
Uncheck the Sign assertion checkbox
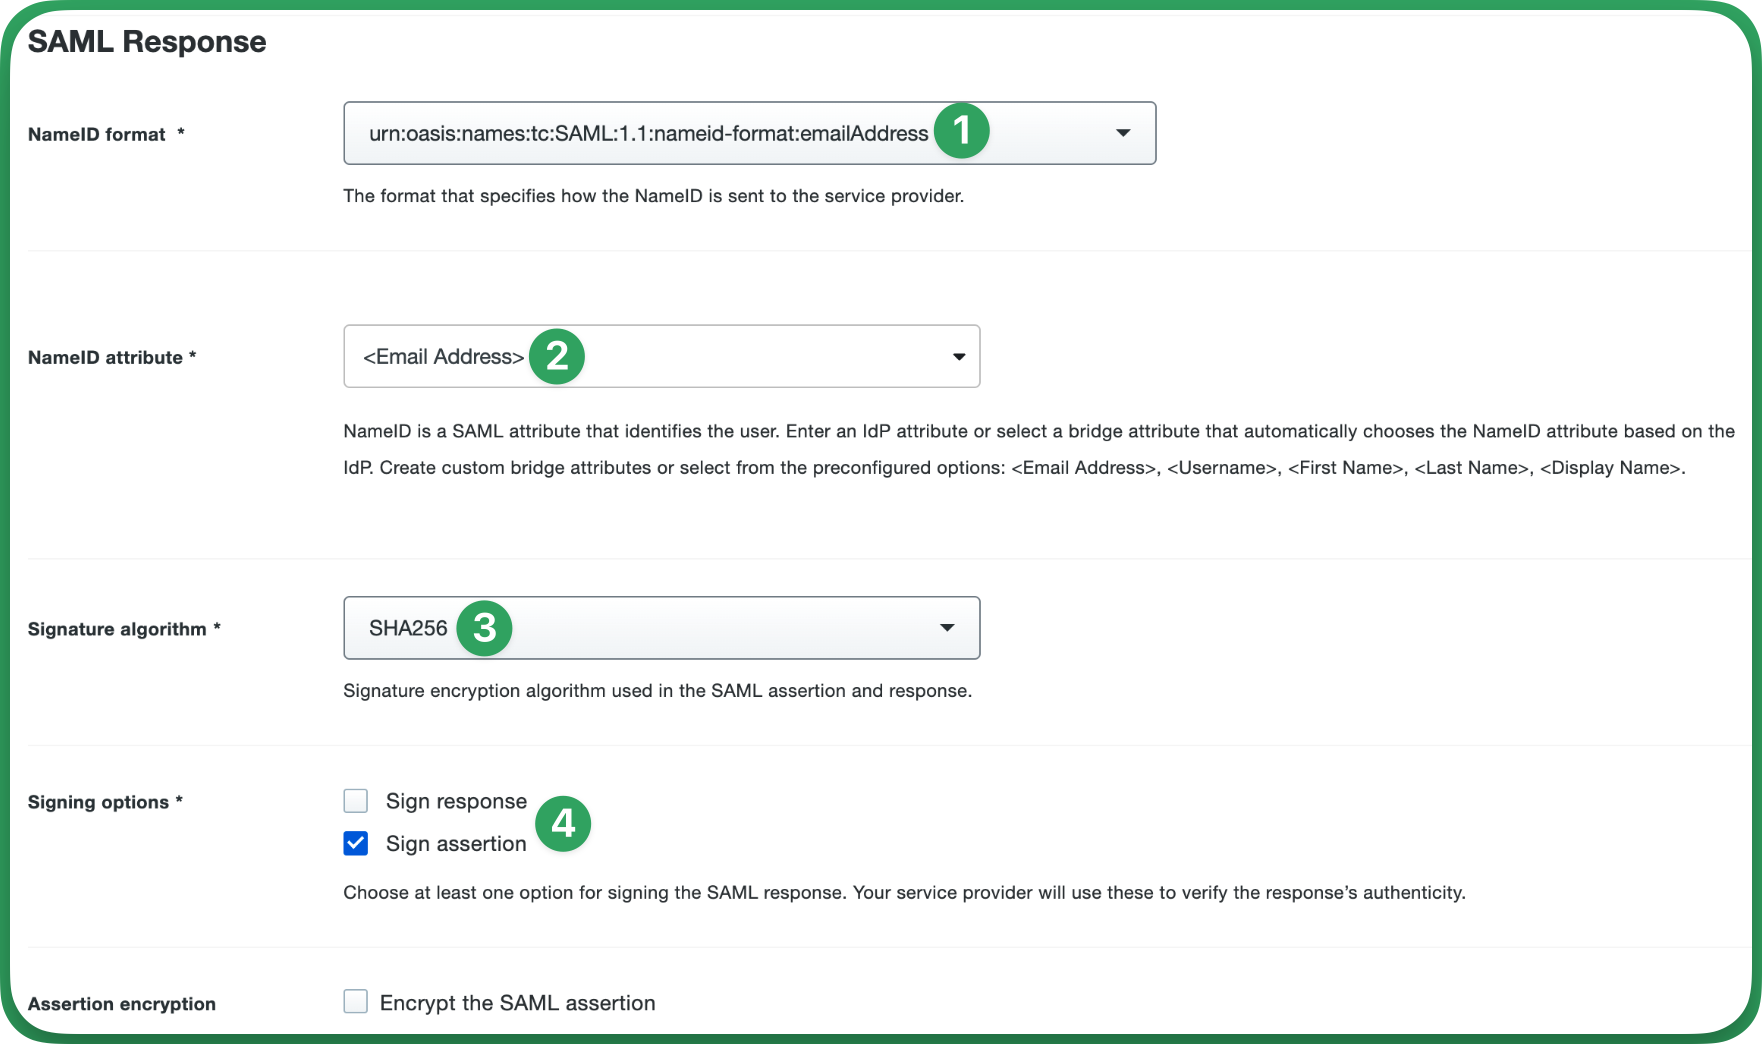355,844
